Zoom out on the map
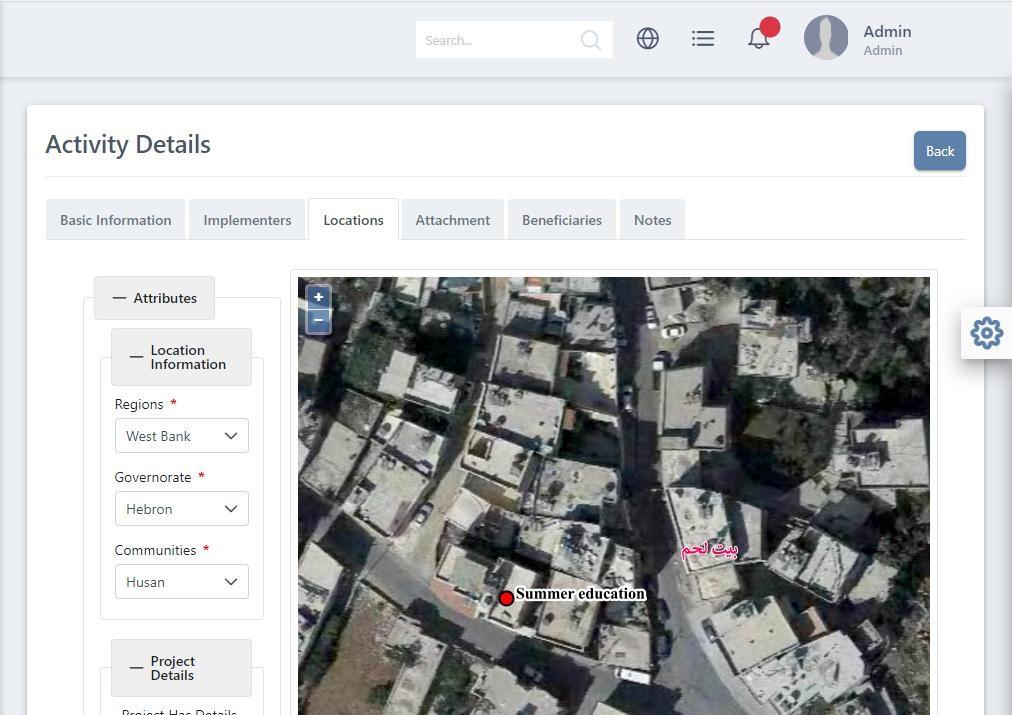The width and height of the screenshot is (1012, 715). click(318, 321)
